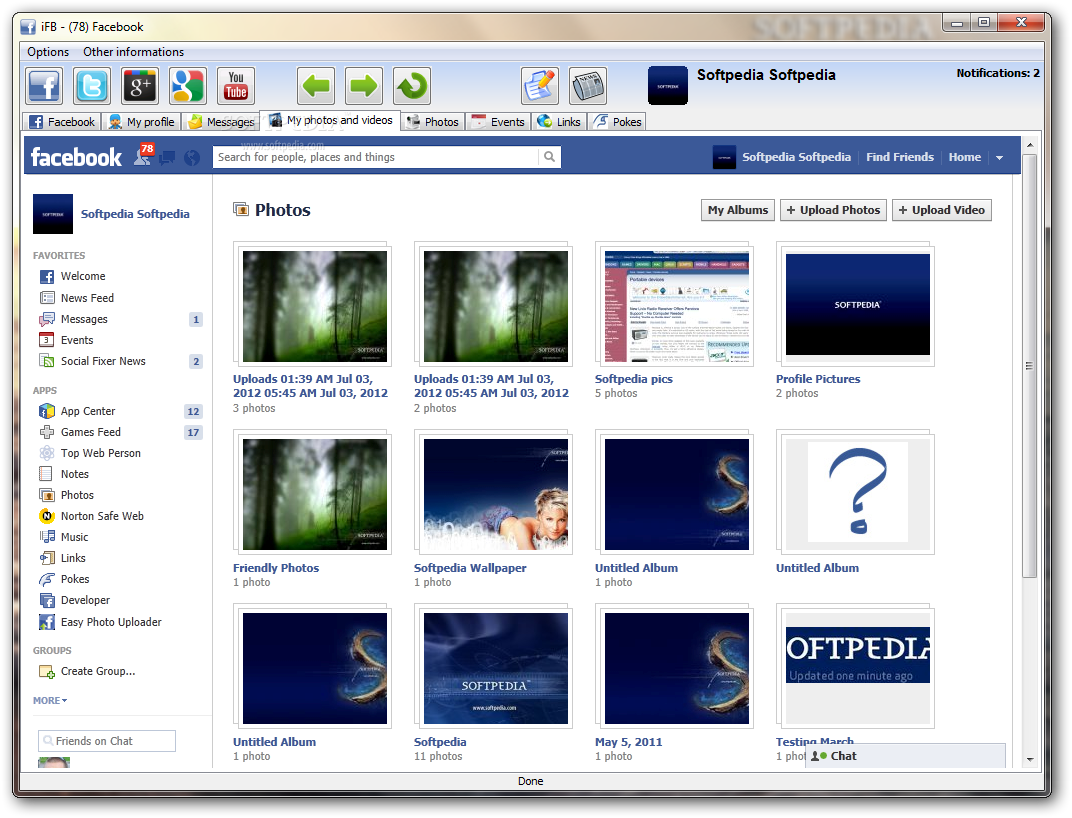This screenshot has height=818, width=1072.
Task: Switch to the Events tab
Action: (x=498, y=122)
